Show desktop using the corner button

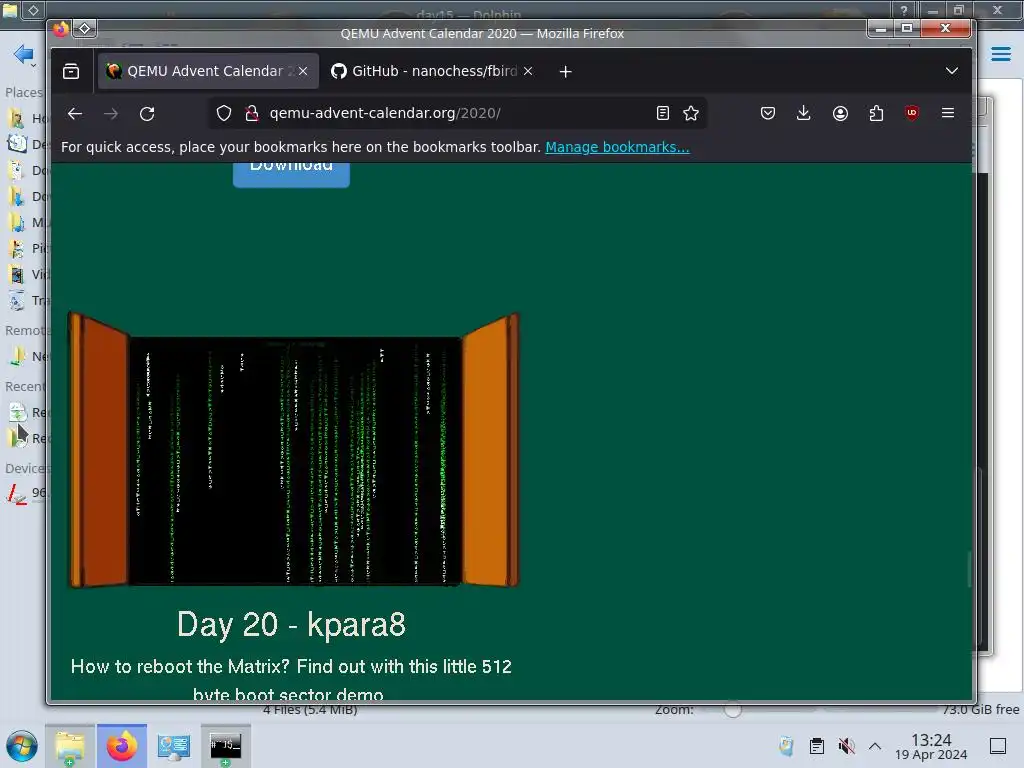point(998,746)
